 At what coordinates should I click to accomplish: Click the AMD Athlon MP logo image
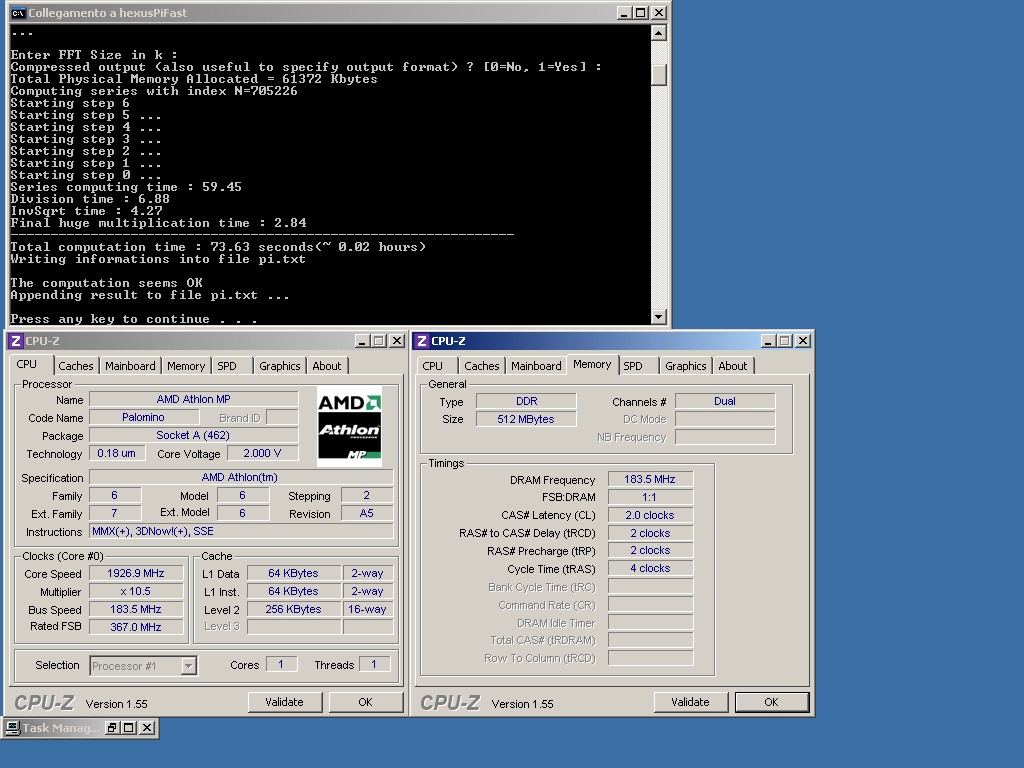click(349, 428)
